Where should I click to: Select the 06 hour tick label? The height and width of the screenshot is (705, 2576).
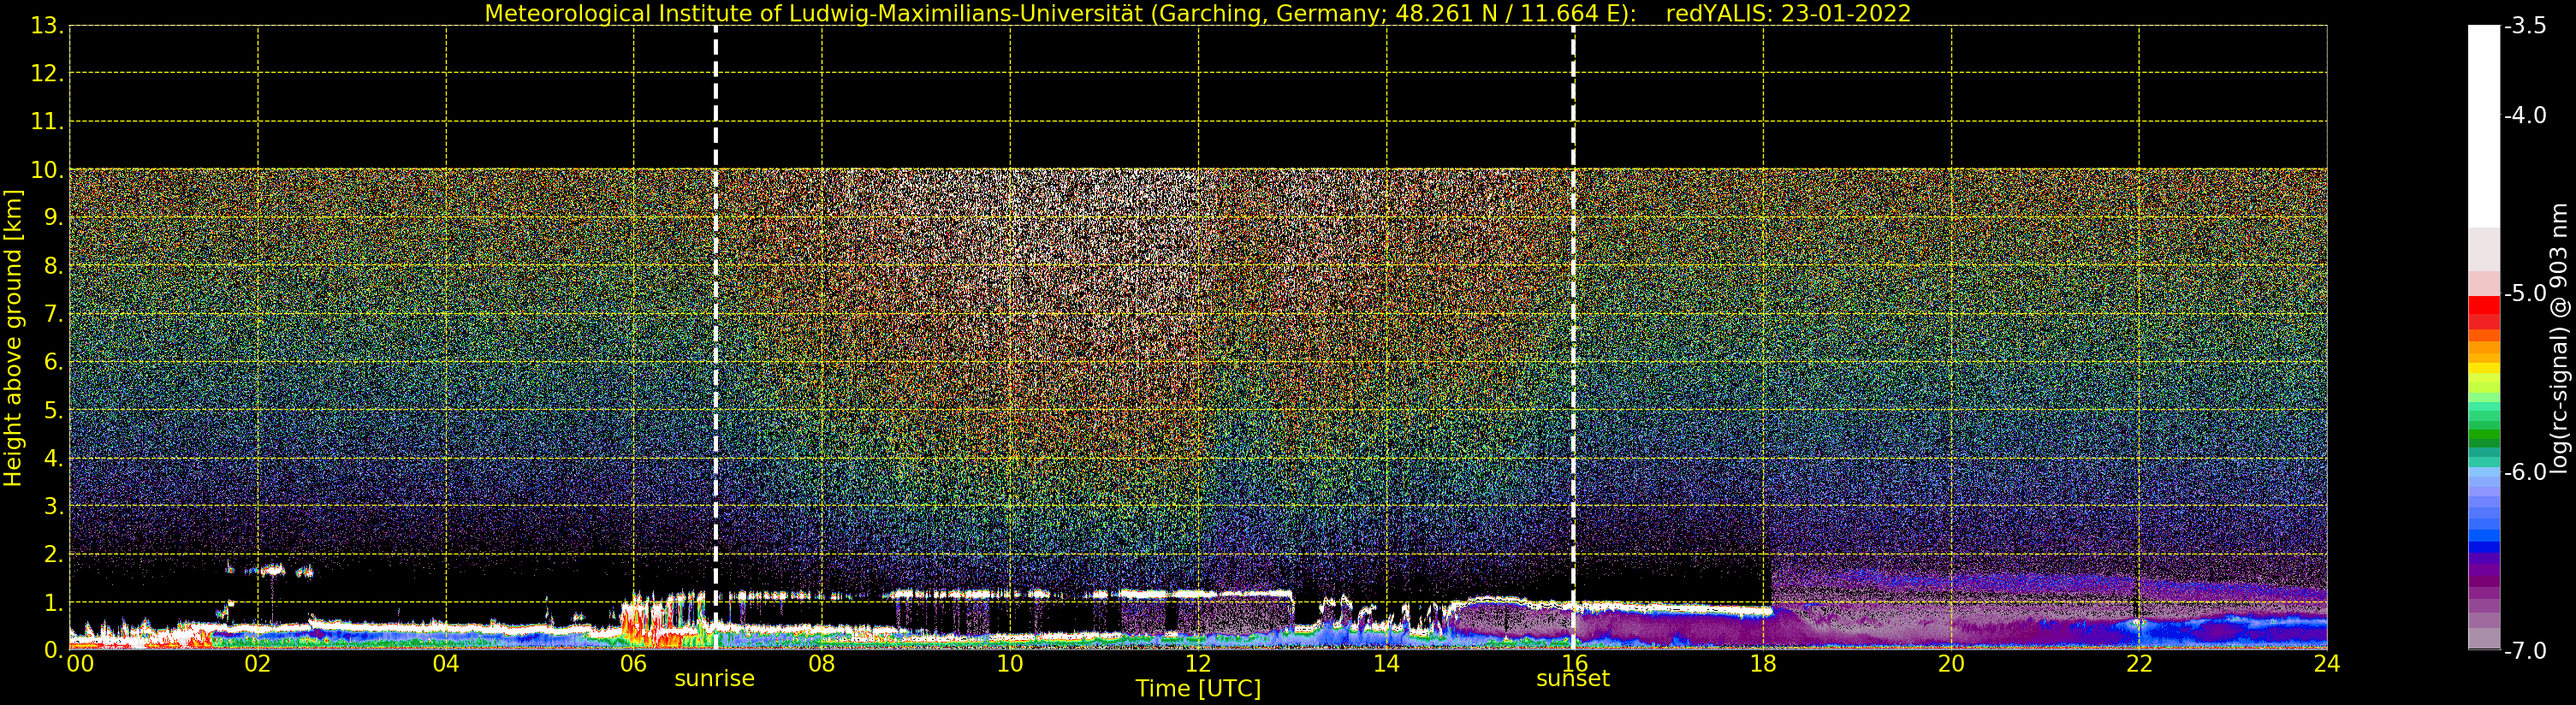633,663
